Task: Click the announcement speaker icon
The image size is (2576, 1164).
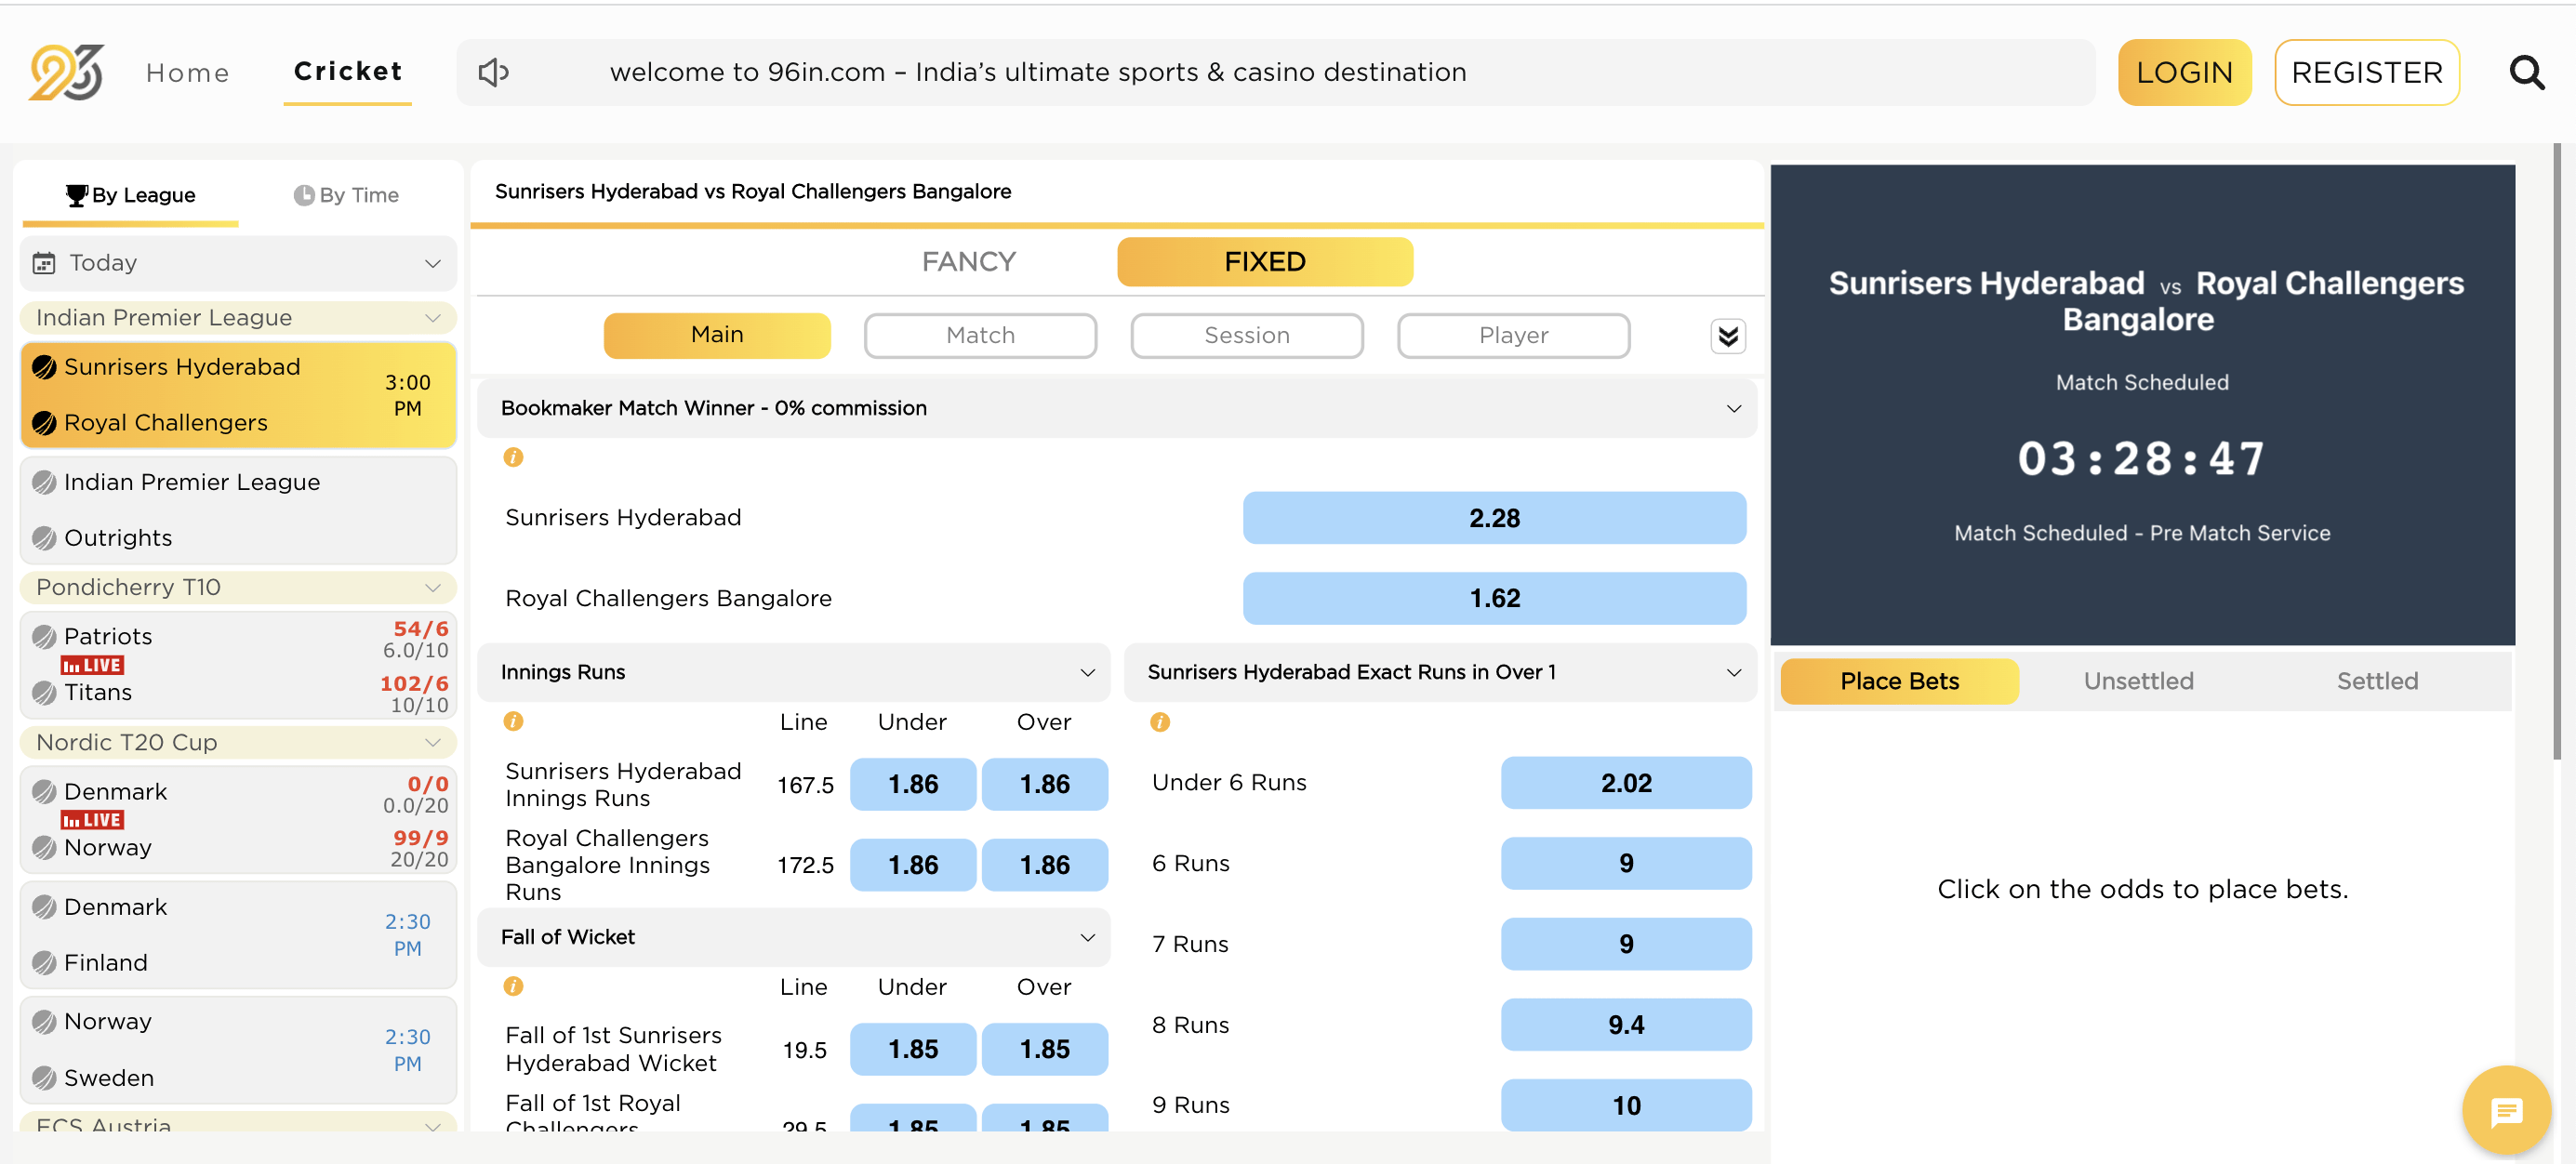Action: pyautogui.click(x=493, y=72)
